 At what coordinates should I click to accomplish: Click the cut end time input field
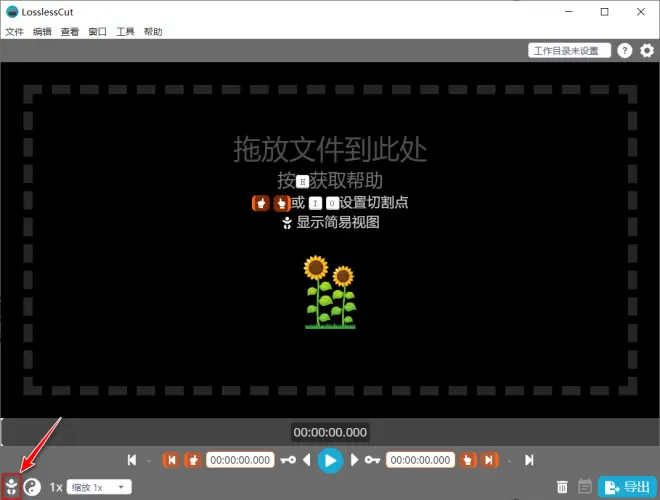420,460
